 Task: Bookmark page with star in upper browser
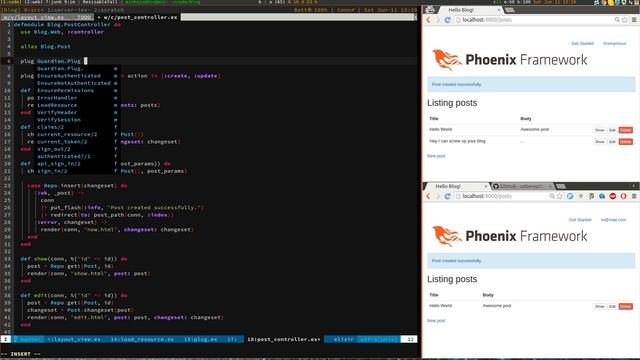[x=624, y=20]
